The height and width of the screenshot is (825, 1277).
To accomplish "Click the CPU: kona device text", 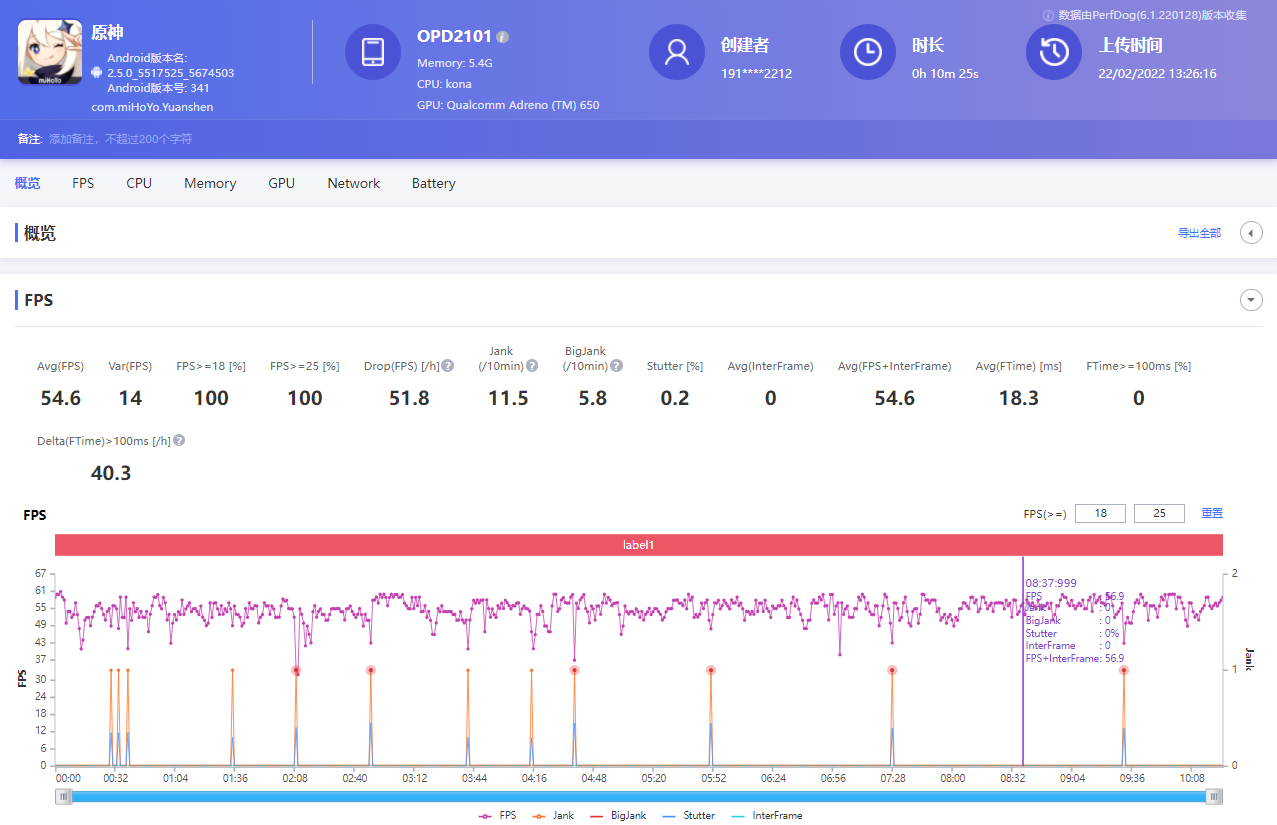I will (444, 84).
